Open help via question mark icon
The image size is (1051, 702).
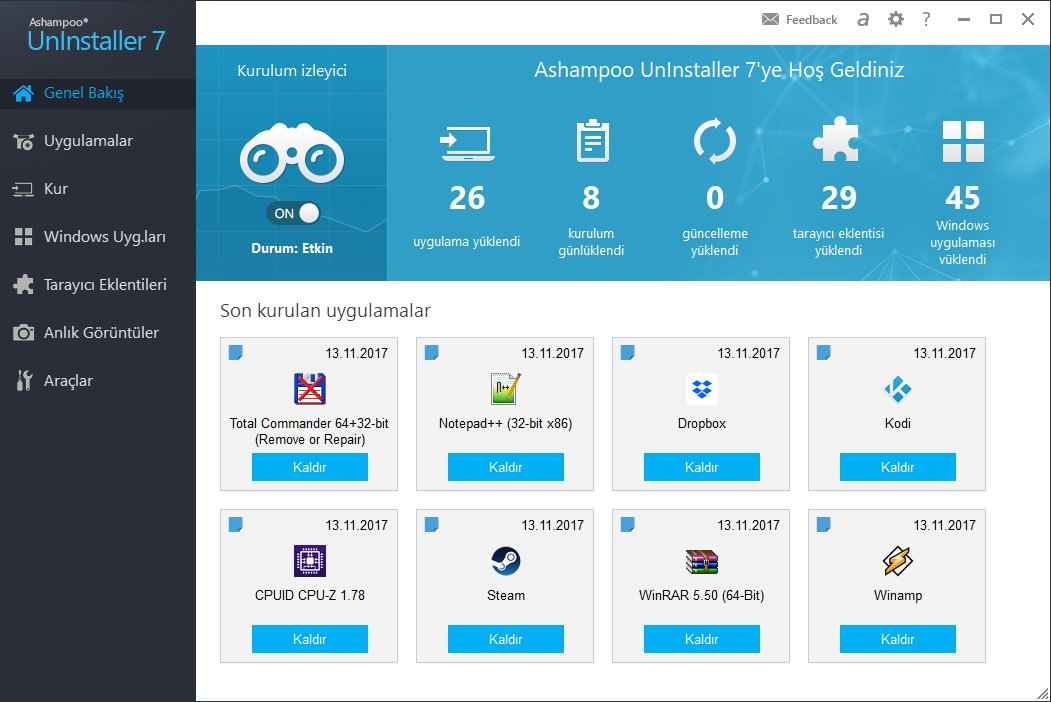tap(927, 19)
